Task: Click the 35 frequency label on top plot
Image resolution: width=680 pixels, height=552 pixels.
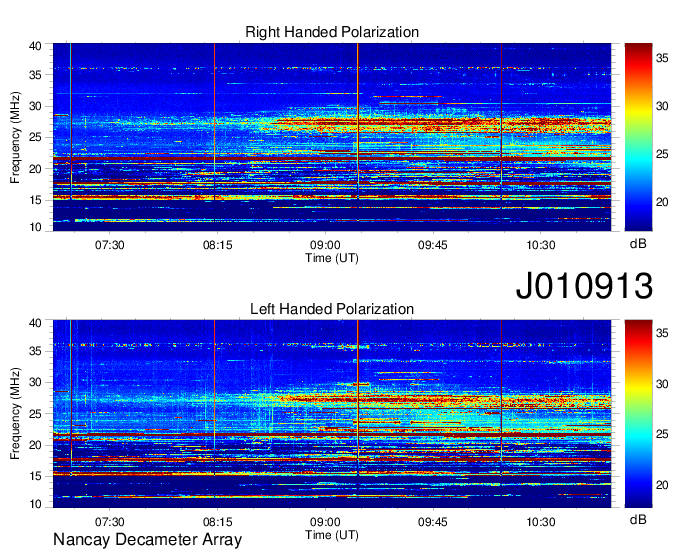Action: (35, 75)
